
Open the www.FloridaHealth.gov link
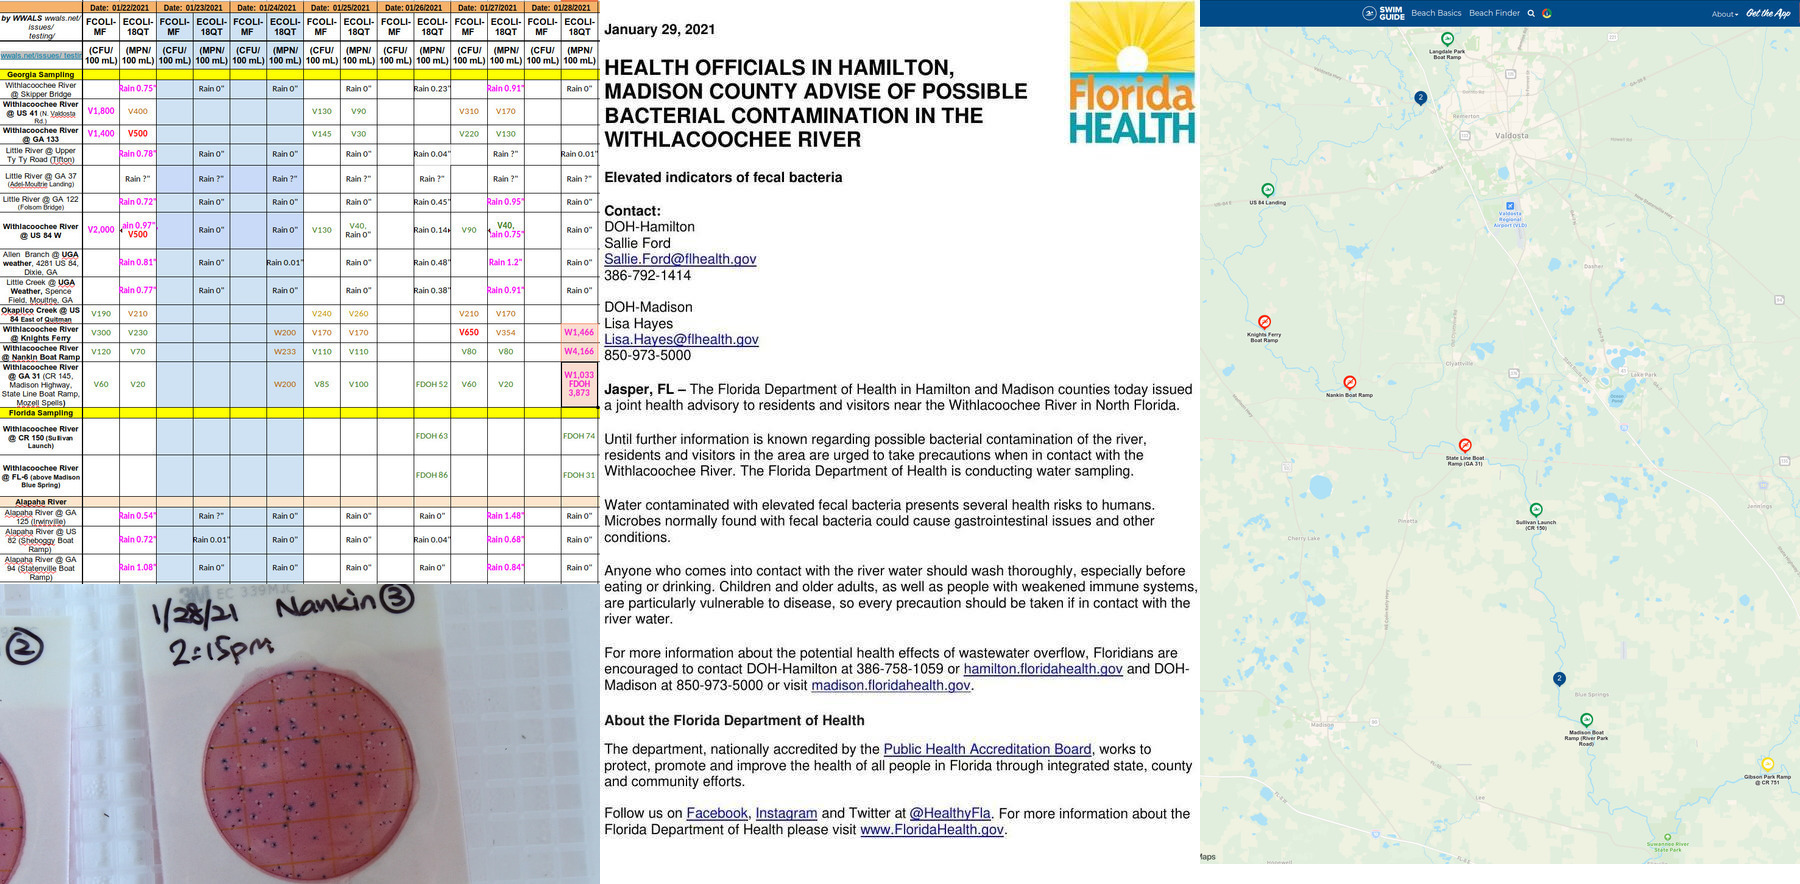pyautogui.click(x=932, y=829)
